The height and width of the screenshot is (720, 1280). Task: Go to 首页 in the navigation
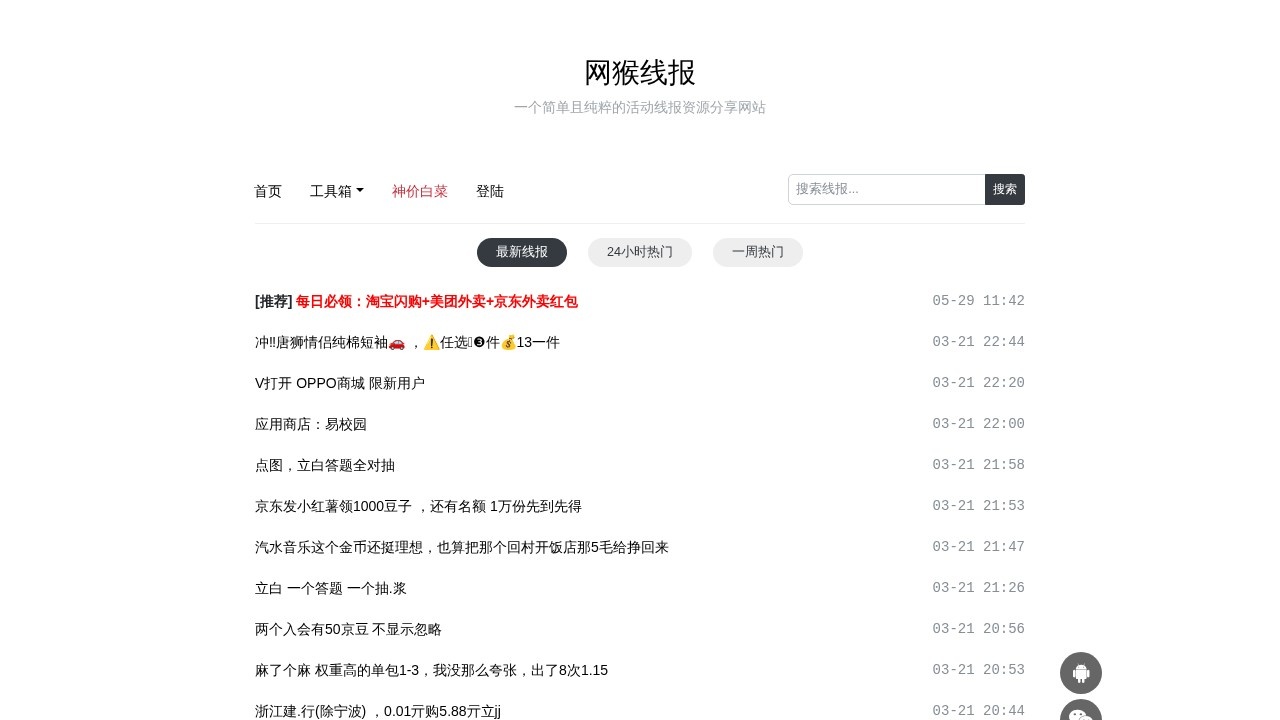(267, 191)
